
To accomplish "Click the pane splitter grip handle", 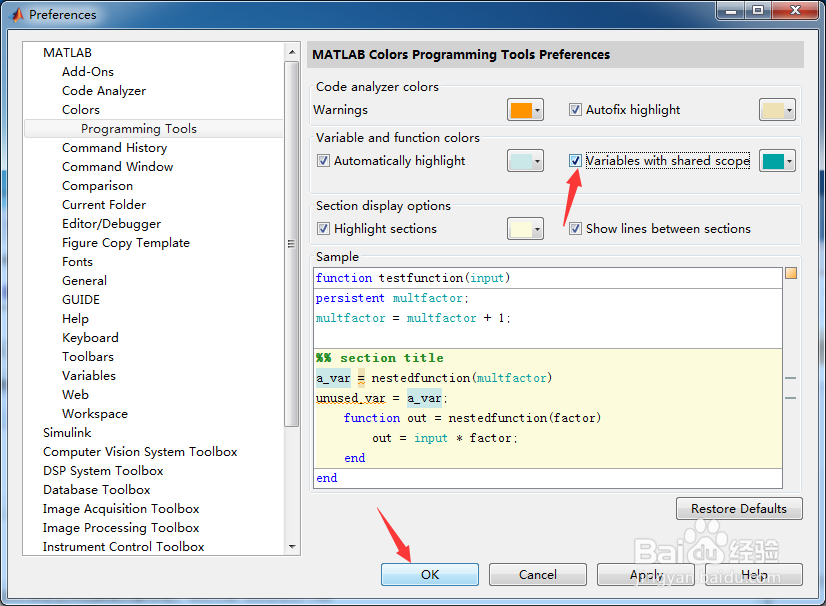I will click(291, 244).
